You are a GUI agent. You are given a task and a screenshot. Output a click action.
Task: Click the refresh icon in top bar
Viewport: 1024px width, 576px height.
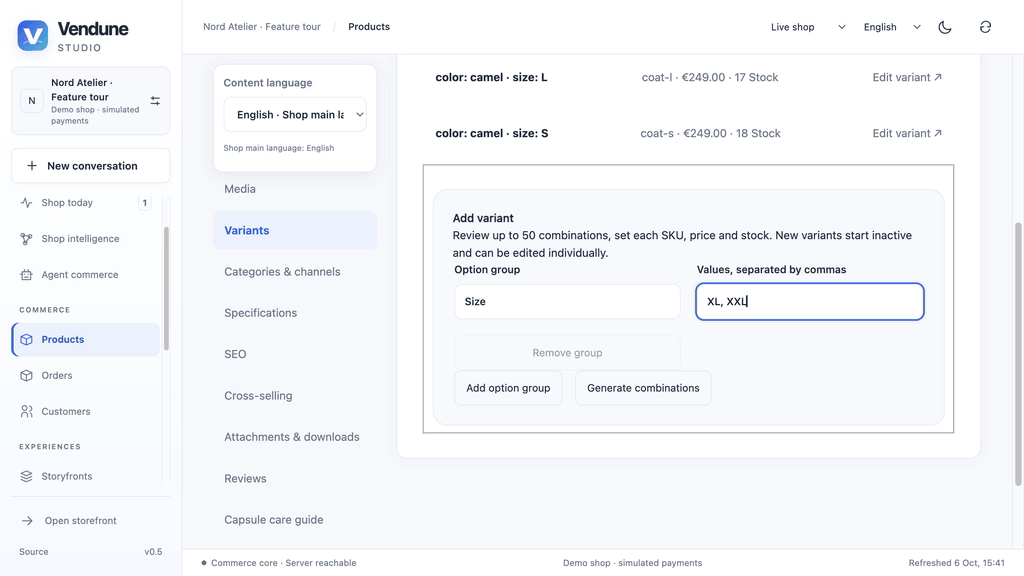click(985, 27)
